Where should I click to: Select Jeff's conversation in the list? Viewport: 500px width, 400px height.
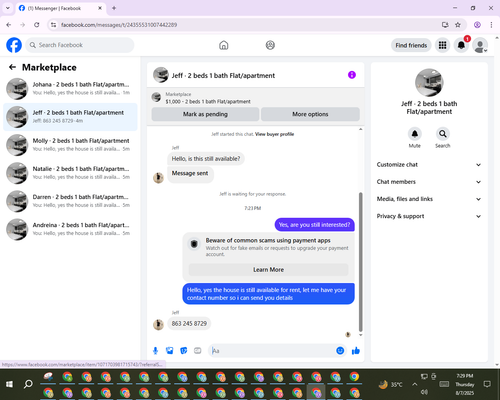(x=70, y=117)
